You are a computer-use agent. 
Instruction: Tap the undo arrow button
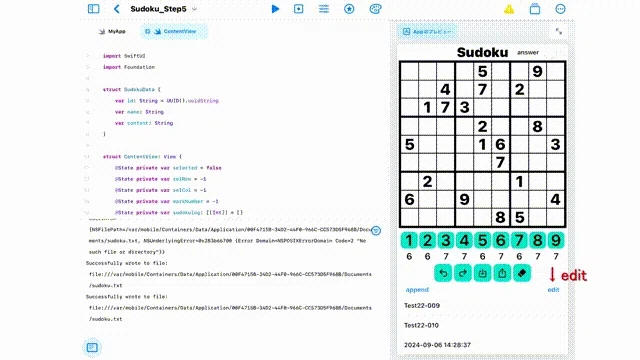(443, 273)
